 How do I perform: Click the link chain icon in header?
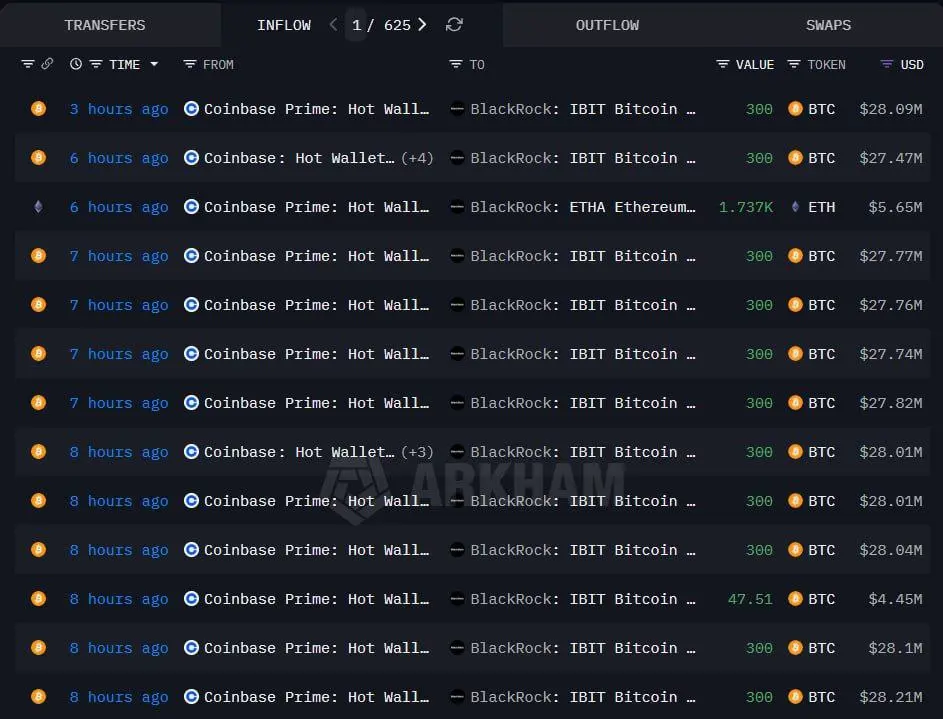(x=48, y=64)
